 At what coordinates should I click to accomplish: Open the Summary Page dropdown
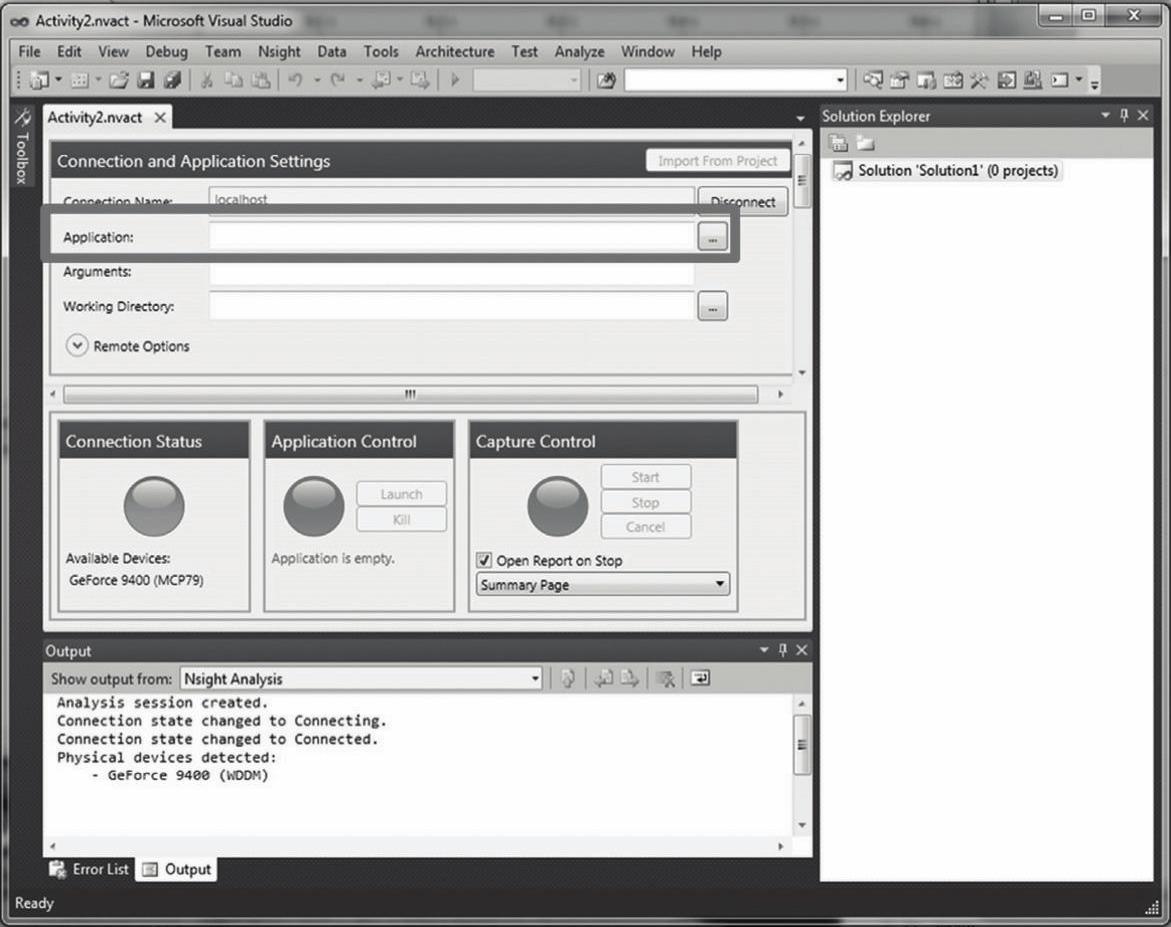coord(603,585)
